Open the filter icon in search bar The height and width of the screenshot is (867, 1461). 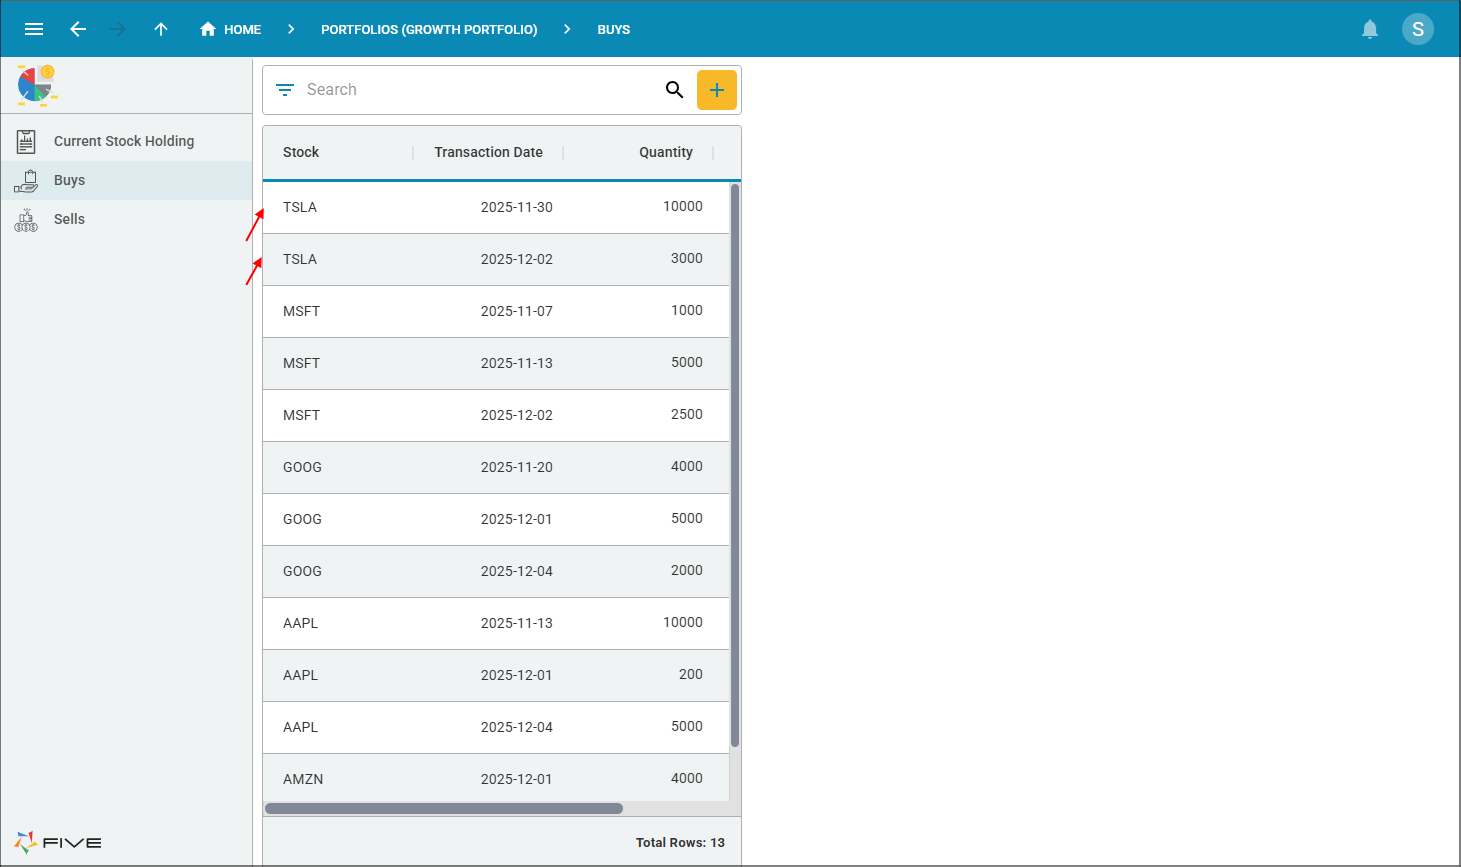[285, 90]
